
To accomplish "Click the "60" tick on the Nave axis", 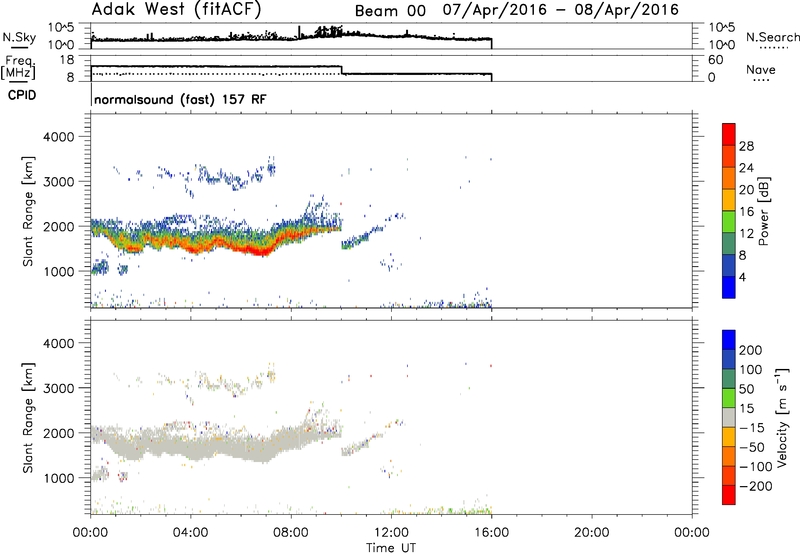I will [x=716, y=60].
